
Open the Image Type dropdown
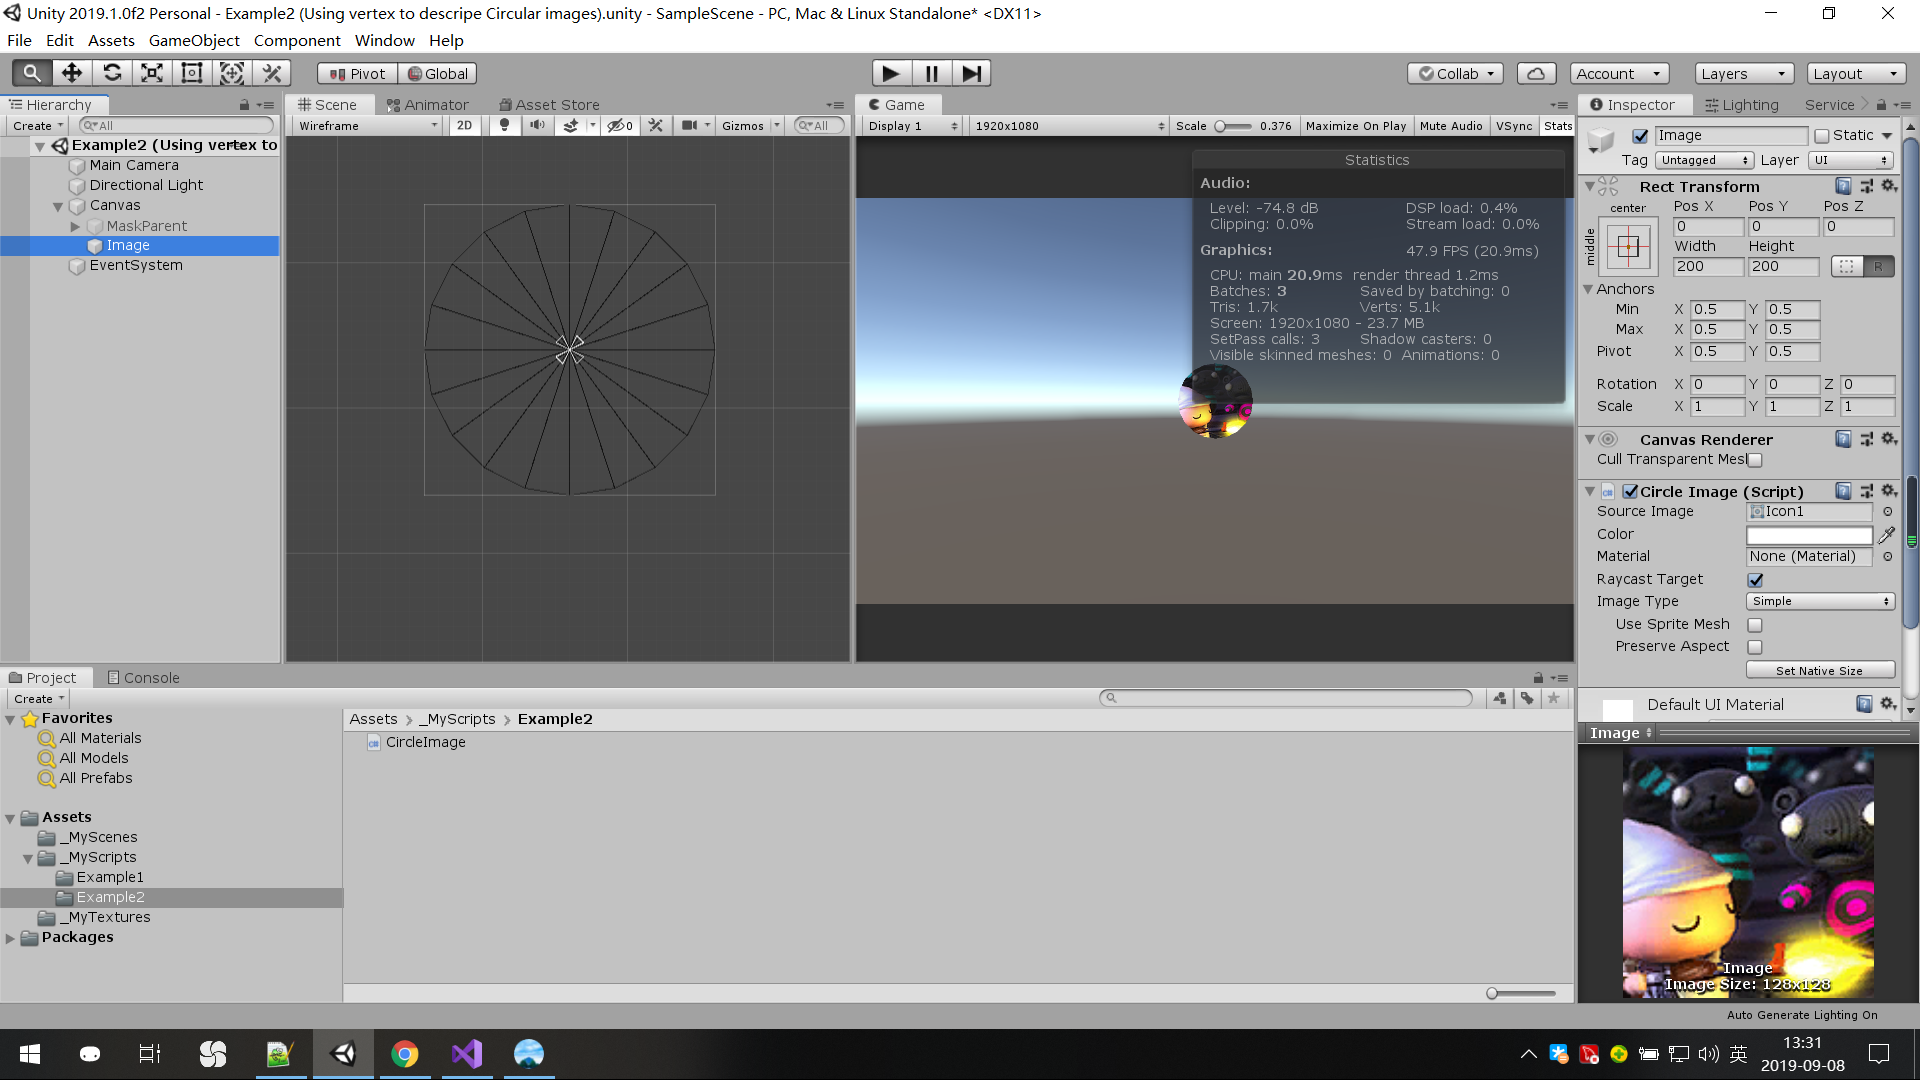[1820, 601]
